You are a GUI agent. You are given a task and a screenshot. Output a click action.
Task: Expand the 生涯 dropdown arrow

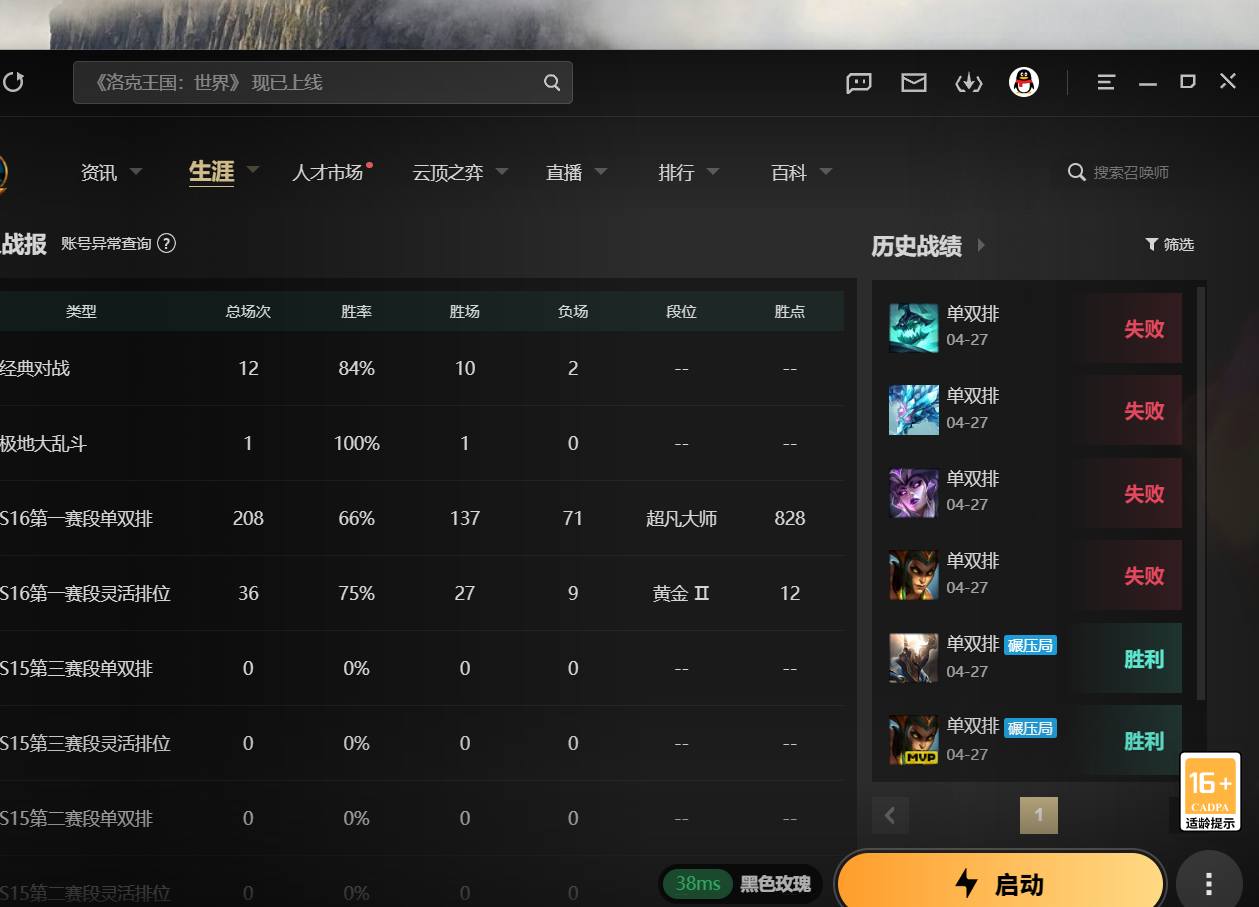(253, 170)
